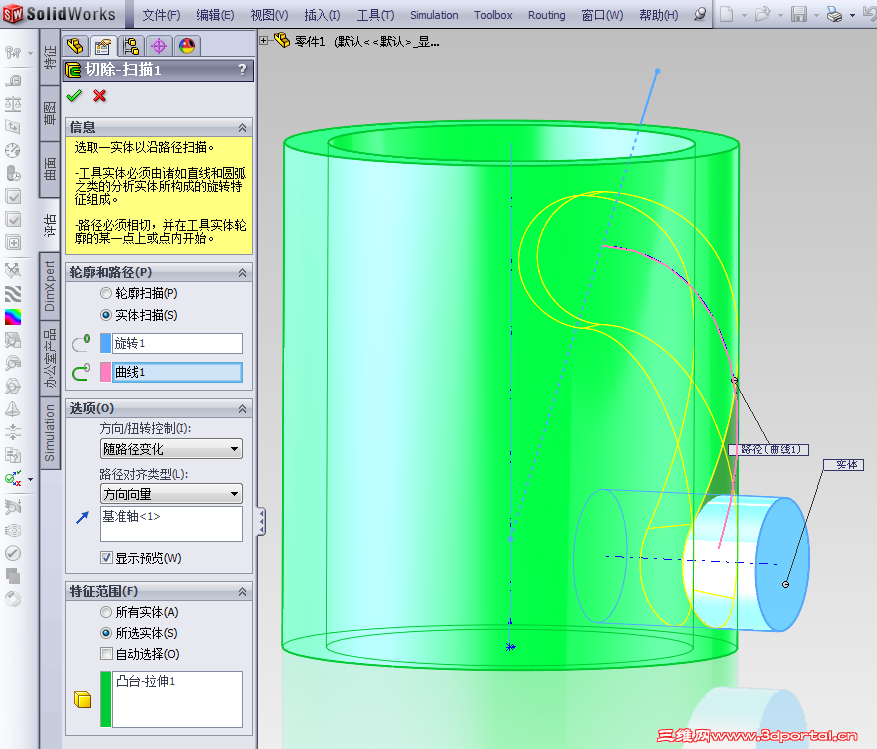Screen dimensions: 877x749
Task: Open the Simulation menu
Action: pos(434,15)
